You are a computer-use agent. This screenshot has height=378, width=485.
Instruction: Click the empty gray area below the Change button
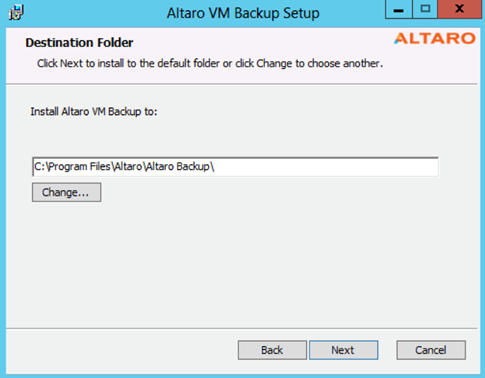[x=233, y=263]
